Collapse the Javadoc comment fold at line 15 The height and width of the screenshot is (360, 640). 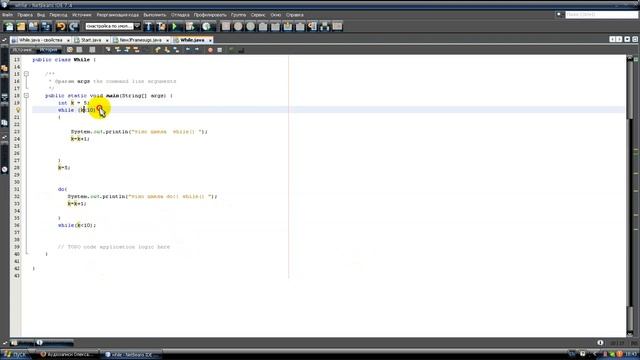[26, 74]
